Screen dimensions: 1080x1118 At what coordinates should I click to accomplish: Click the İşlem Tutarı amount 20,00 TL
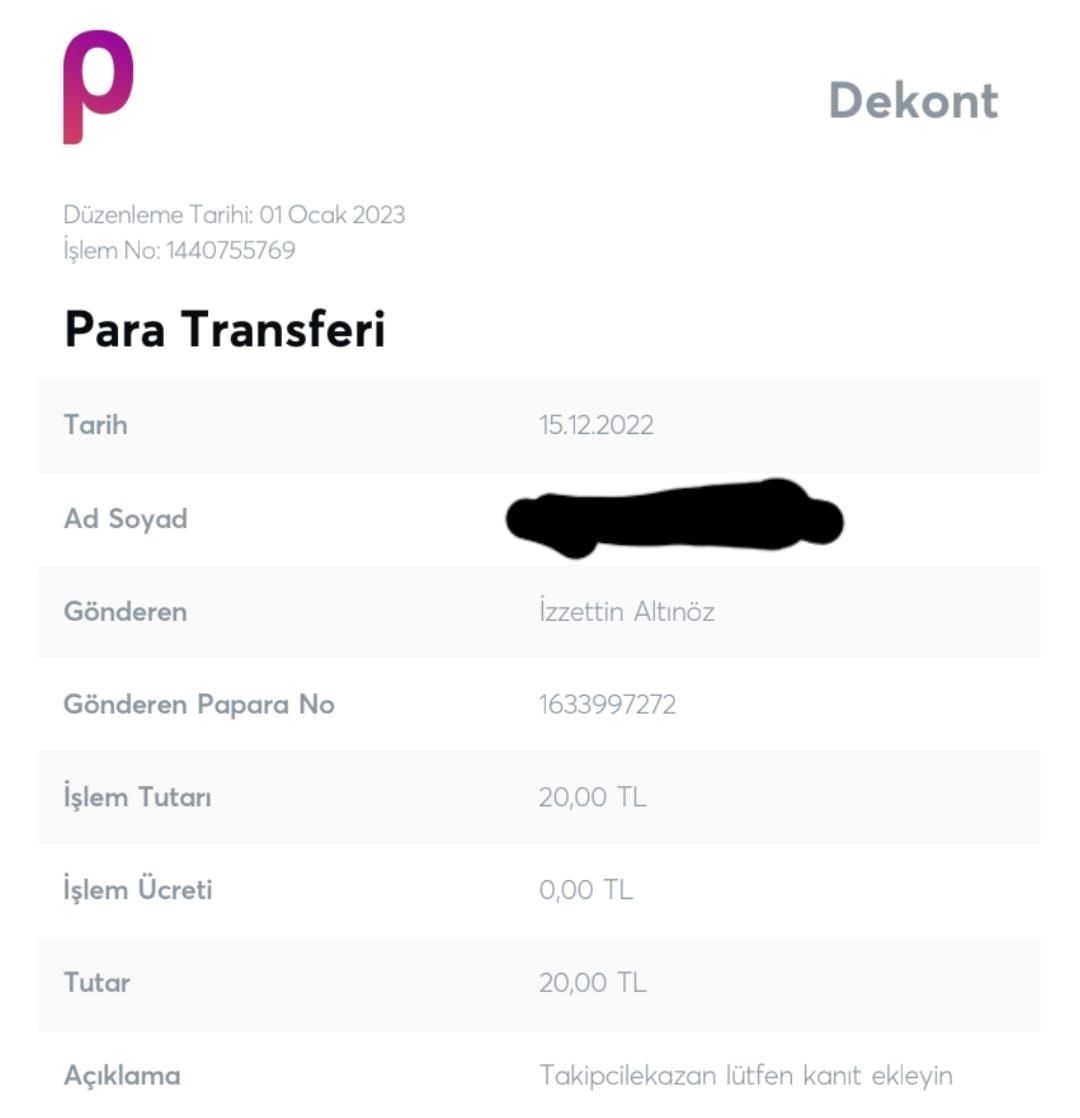pos(592,797)
